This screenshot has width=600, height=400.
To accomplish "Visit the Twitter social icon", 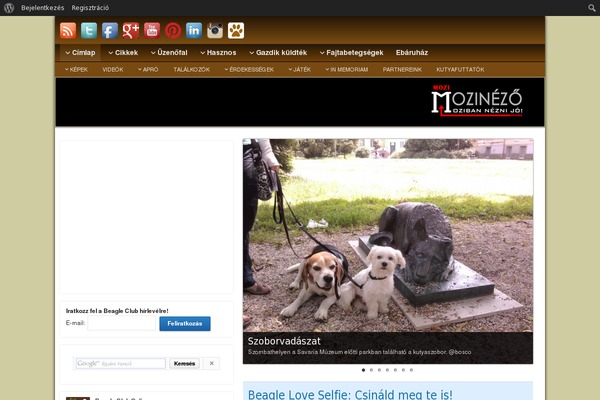I will coord(89,31).
